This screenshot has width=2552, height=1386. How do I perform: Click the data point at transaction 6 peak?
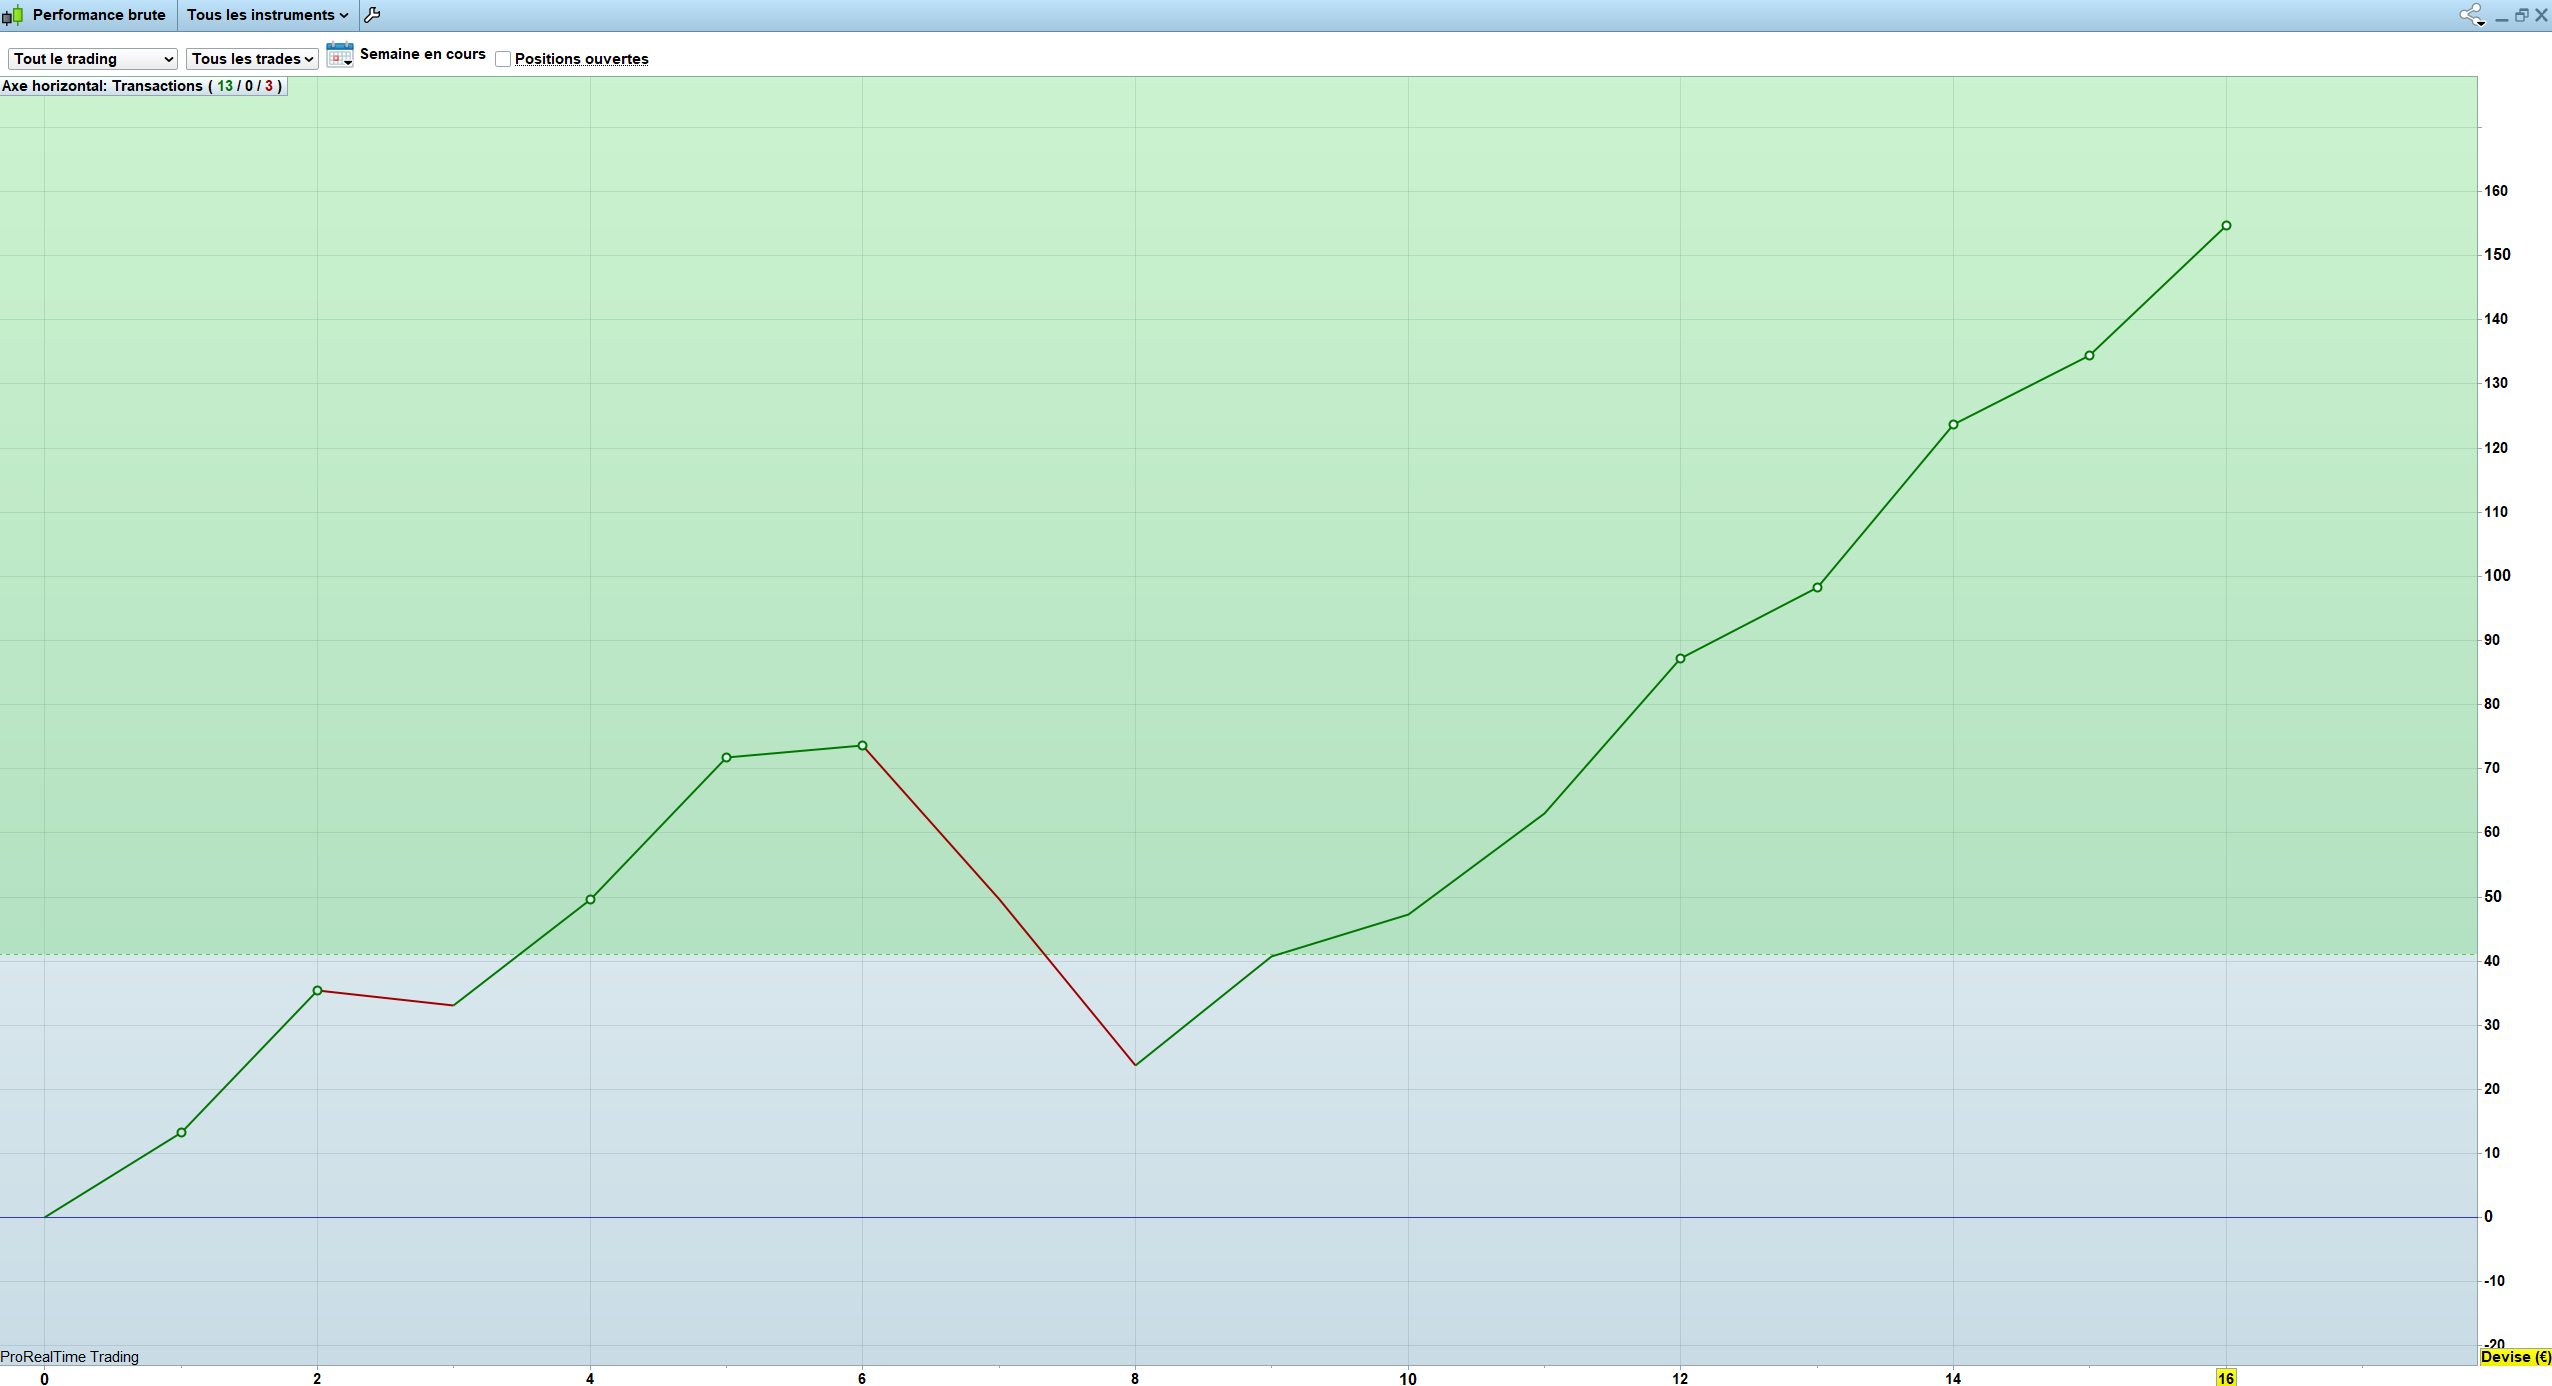pyautogui.click(x=862, y=746)
